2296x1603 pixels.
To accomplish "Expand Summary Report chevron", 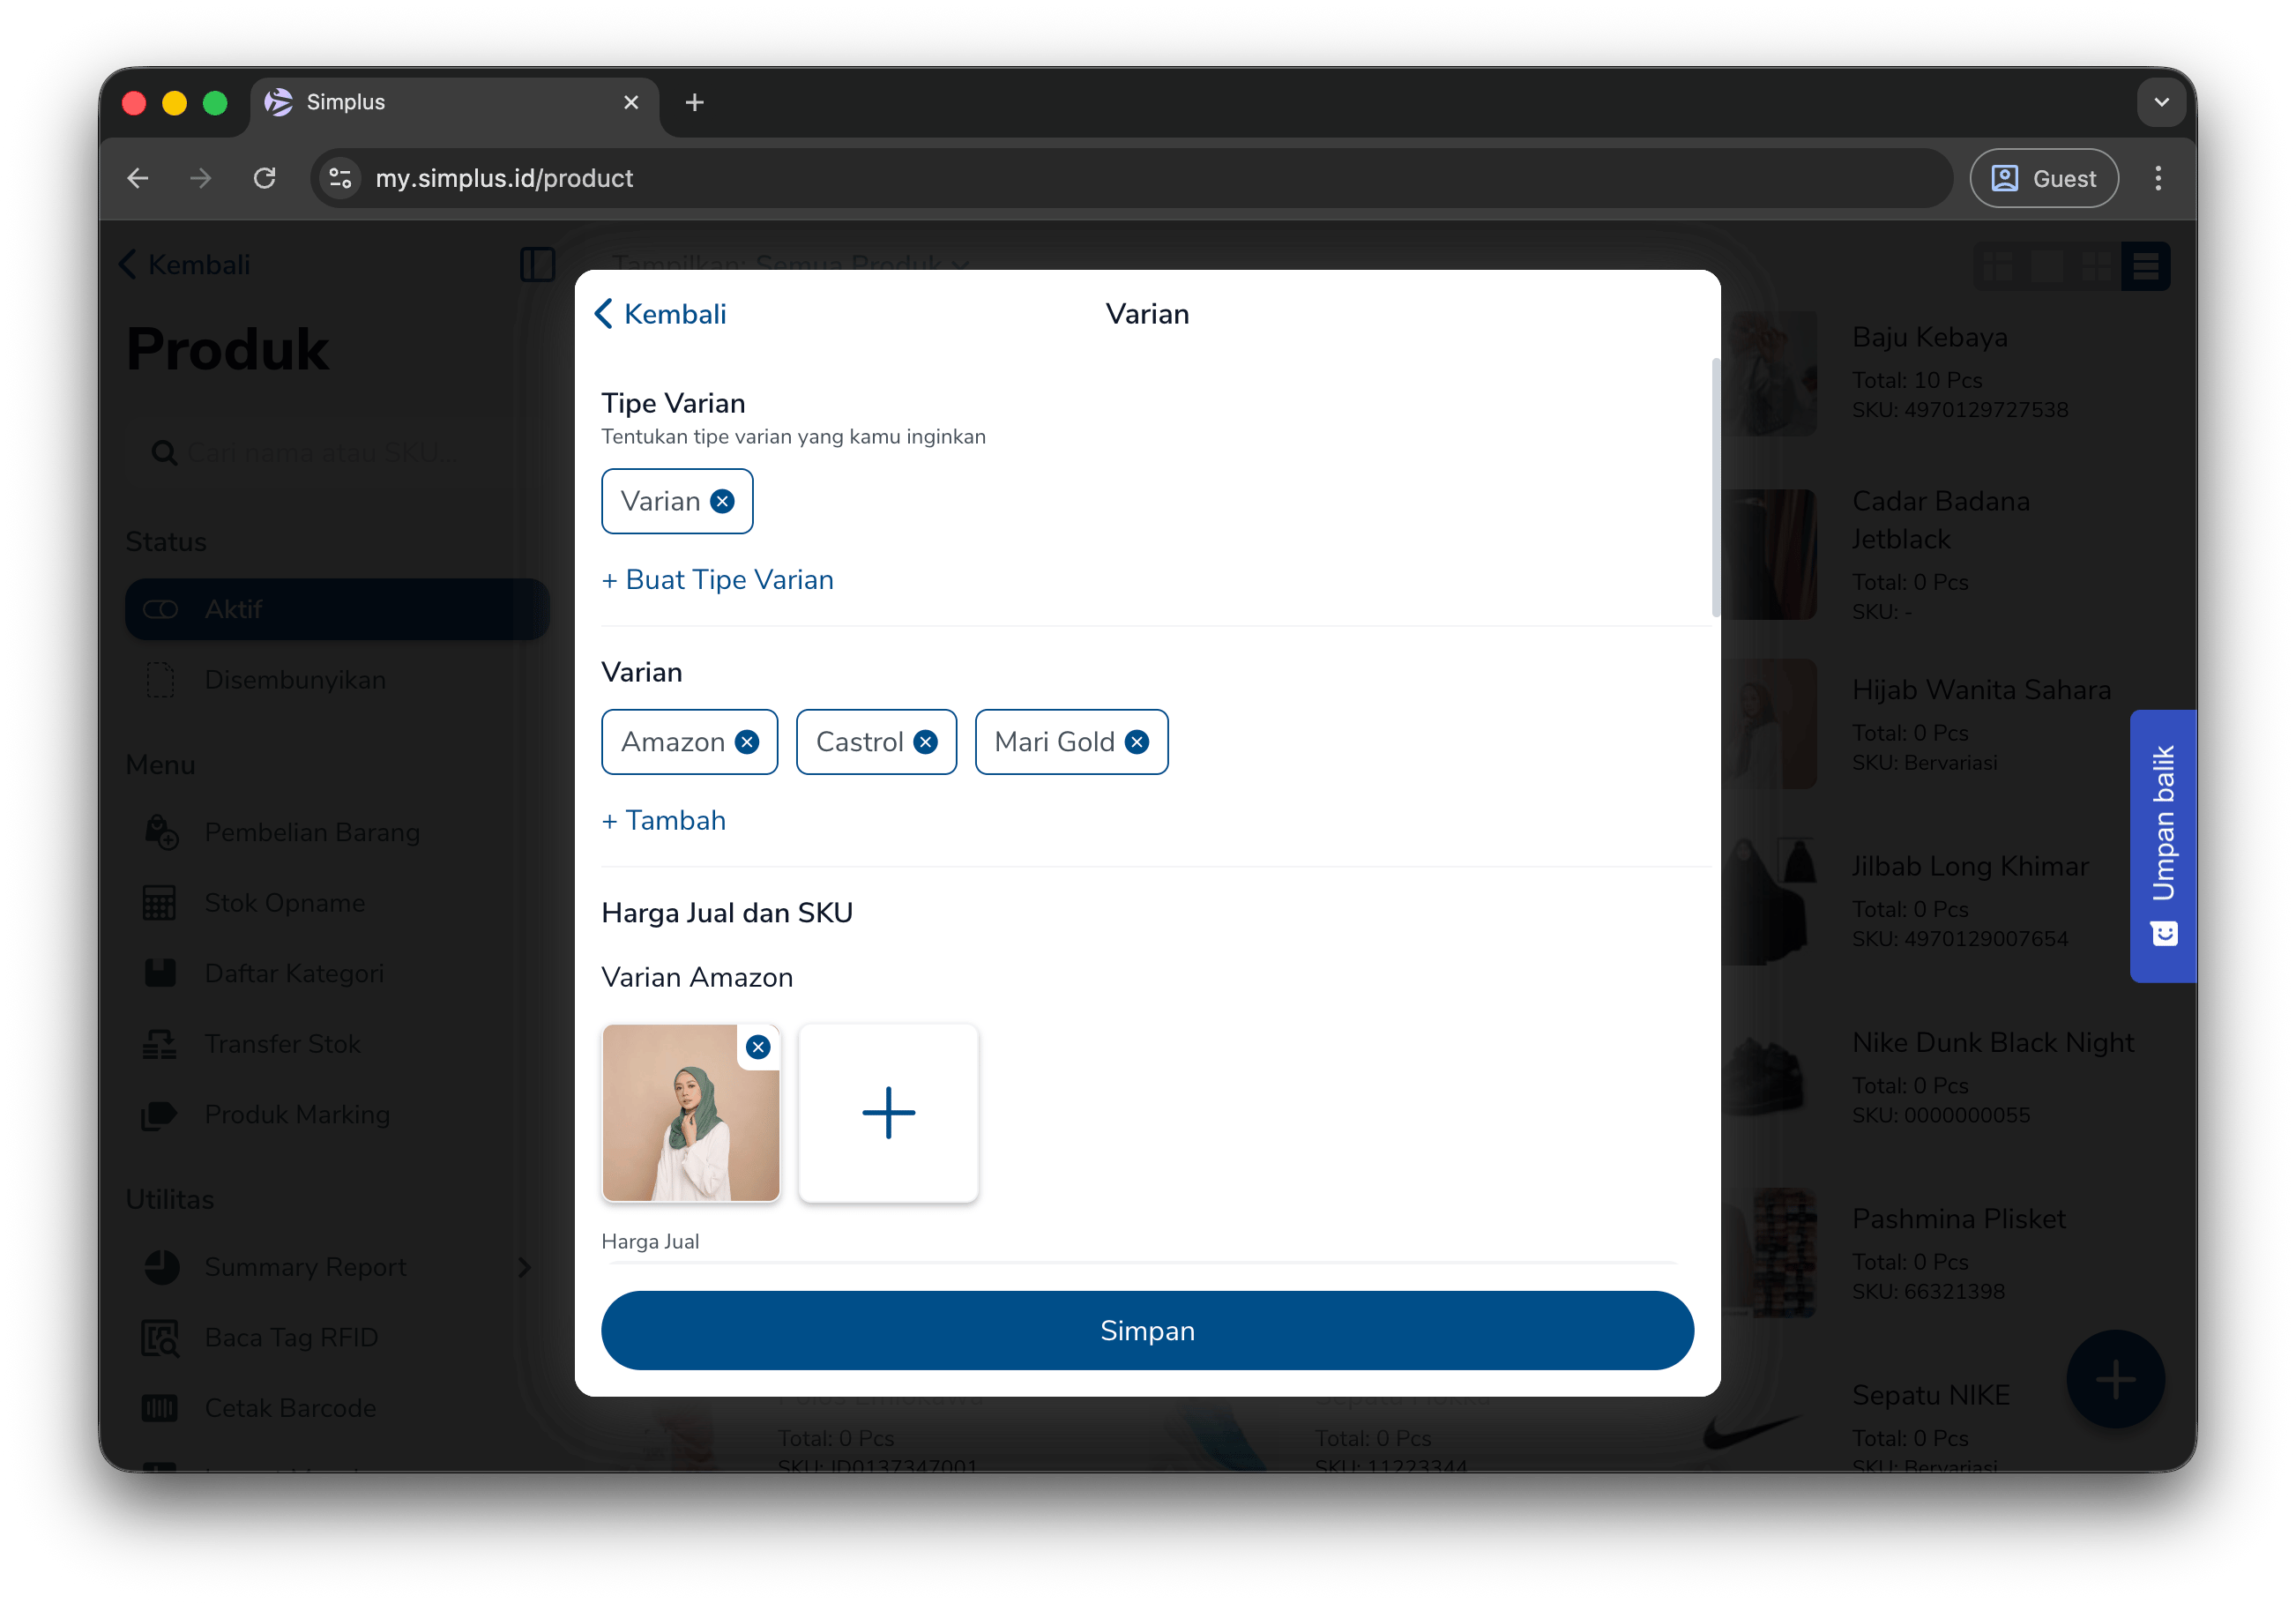I will pyautogui.click(x=525, y=1267).
